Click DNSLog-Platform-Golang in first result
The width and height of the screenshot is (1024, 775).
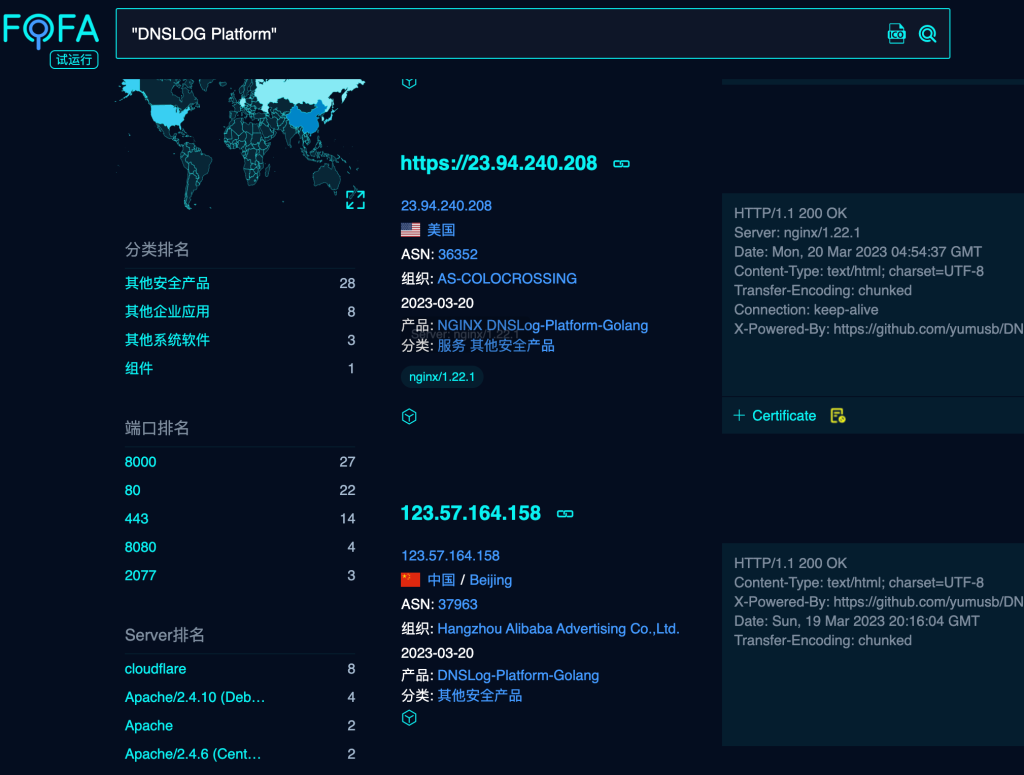[x=568, y=325]
